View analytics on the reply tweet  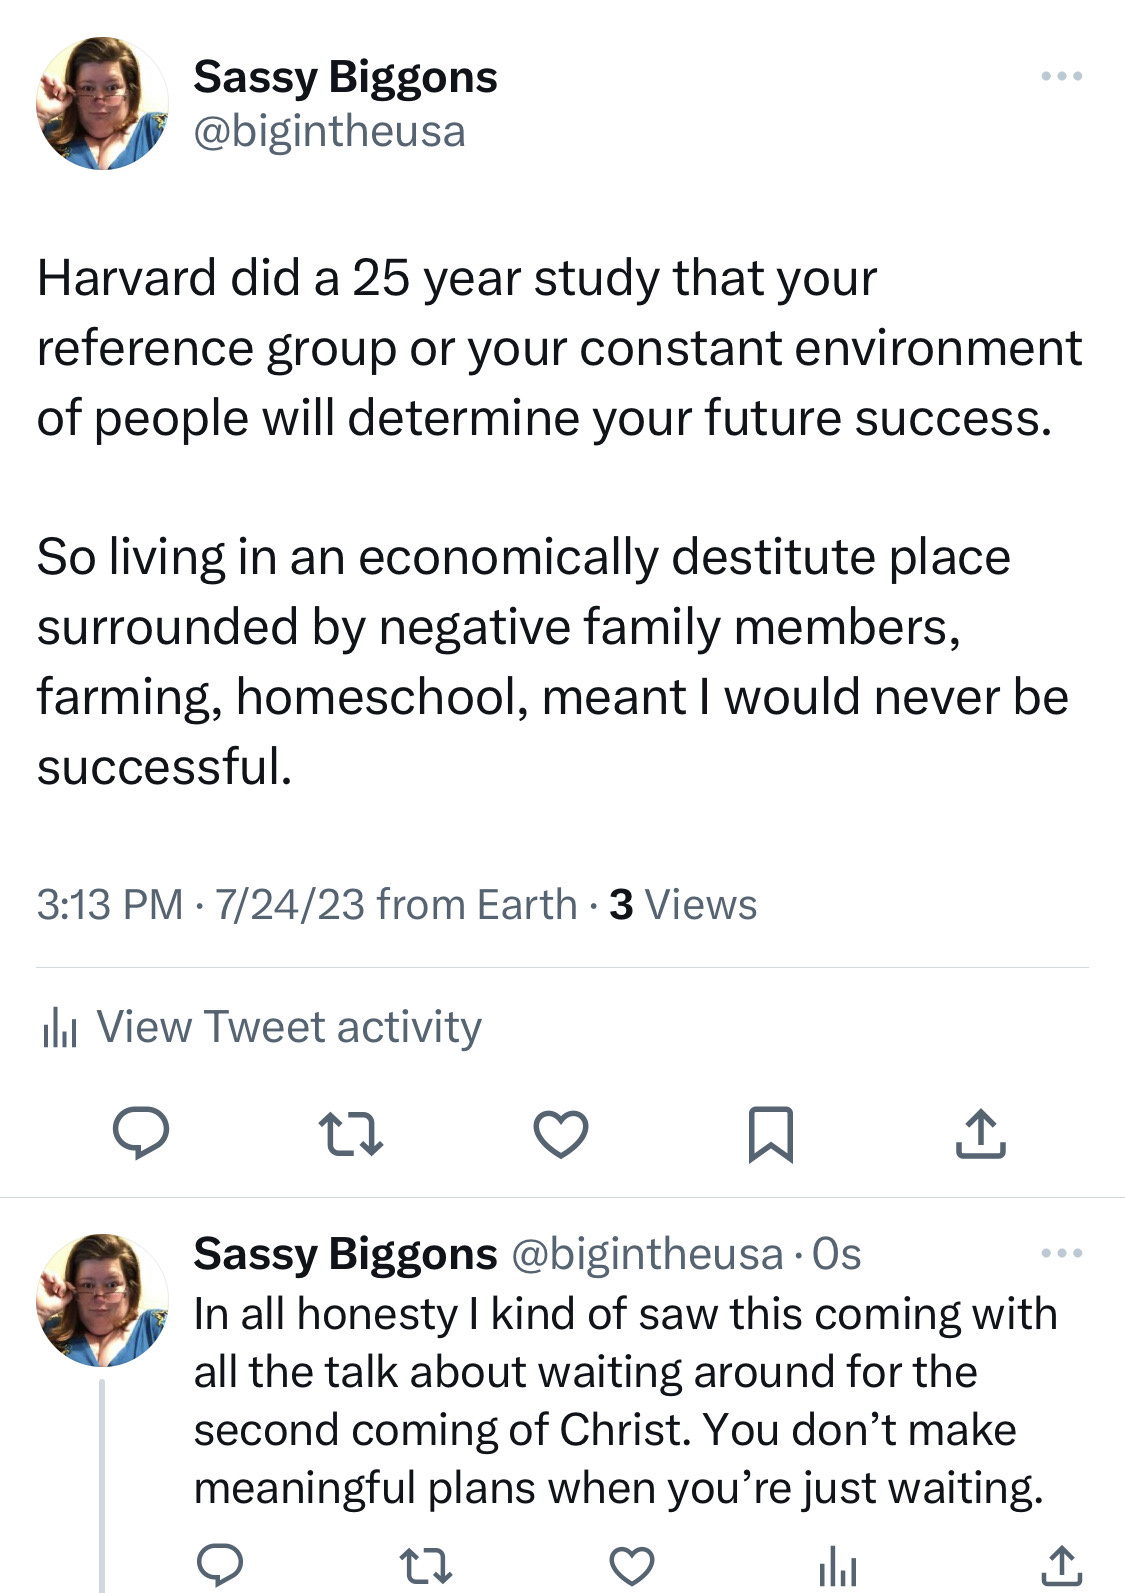[838, 1566]
